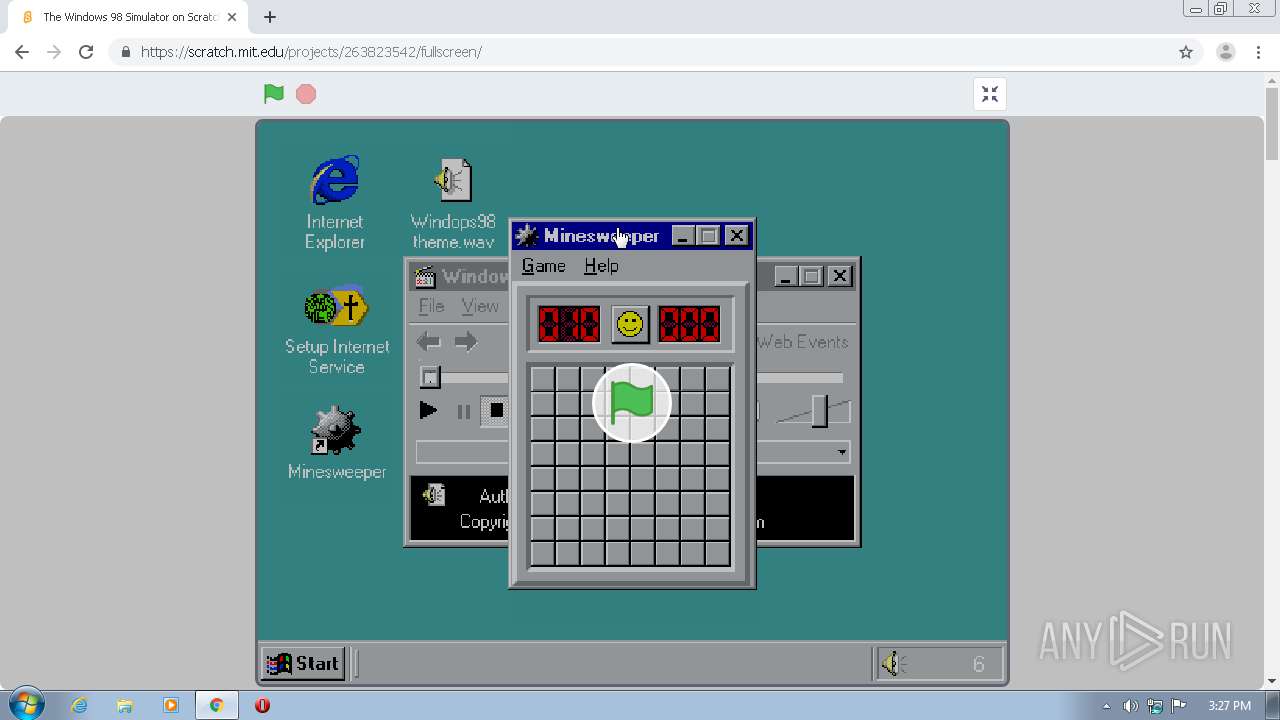Image resolution: width=1280 pixels, height=720 pixels.
Task: Open the Chrome three-dot menu
Action: (x=1258, y=52)
